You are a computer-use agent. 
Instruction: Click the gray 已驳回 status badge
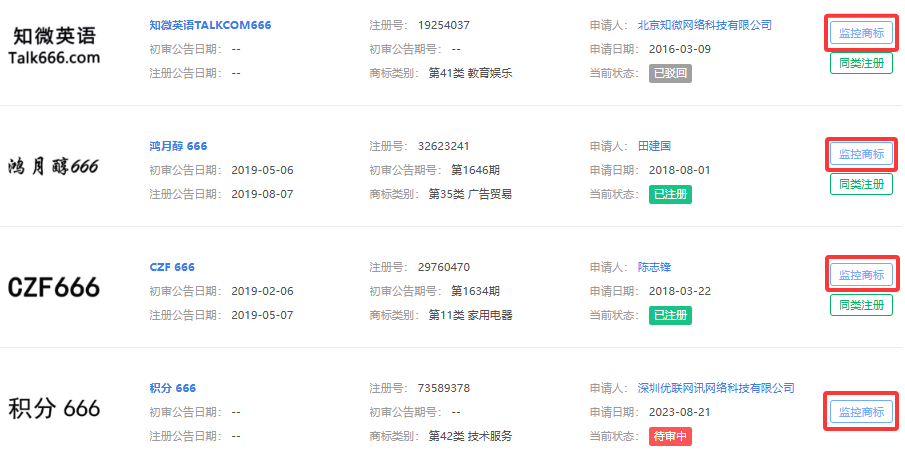coord(670,73)
